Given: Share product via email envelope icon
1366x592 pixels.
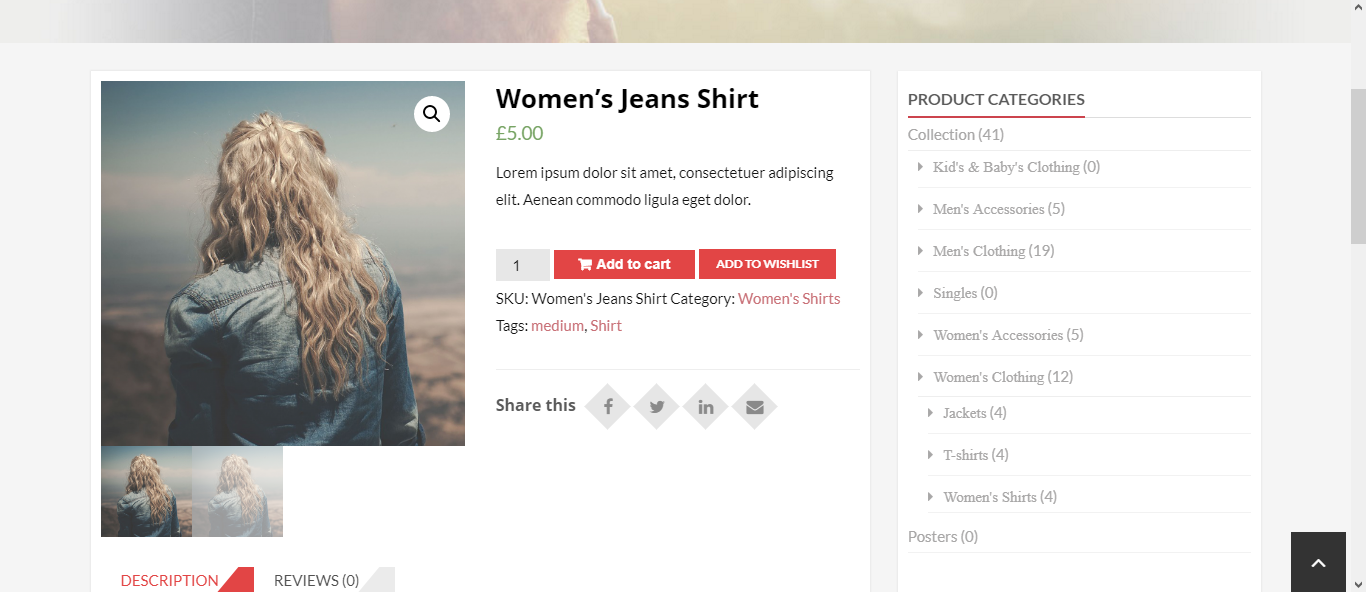Looking at the screenshot, I should [755, 407].
